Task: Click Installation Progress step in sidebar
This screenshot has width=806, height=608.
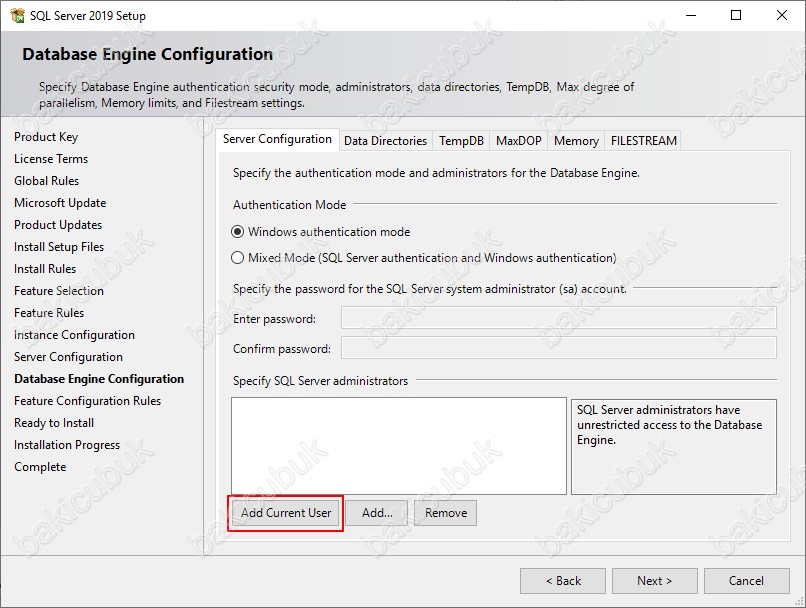Action: [x=67, y=445]
